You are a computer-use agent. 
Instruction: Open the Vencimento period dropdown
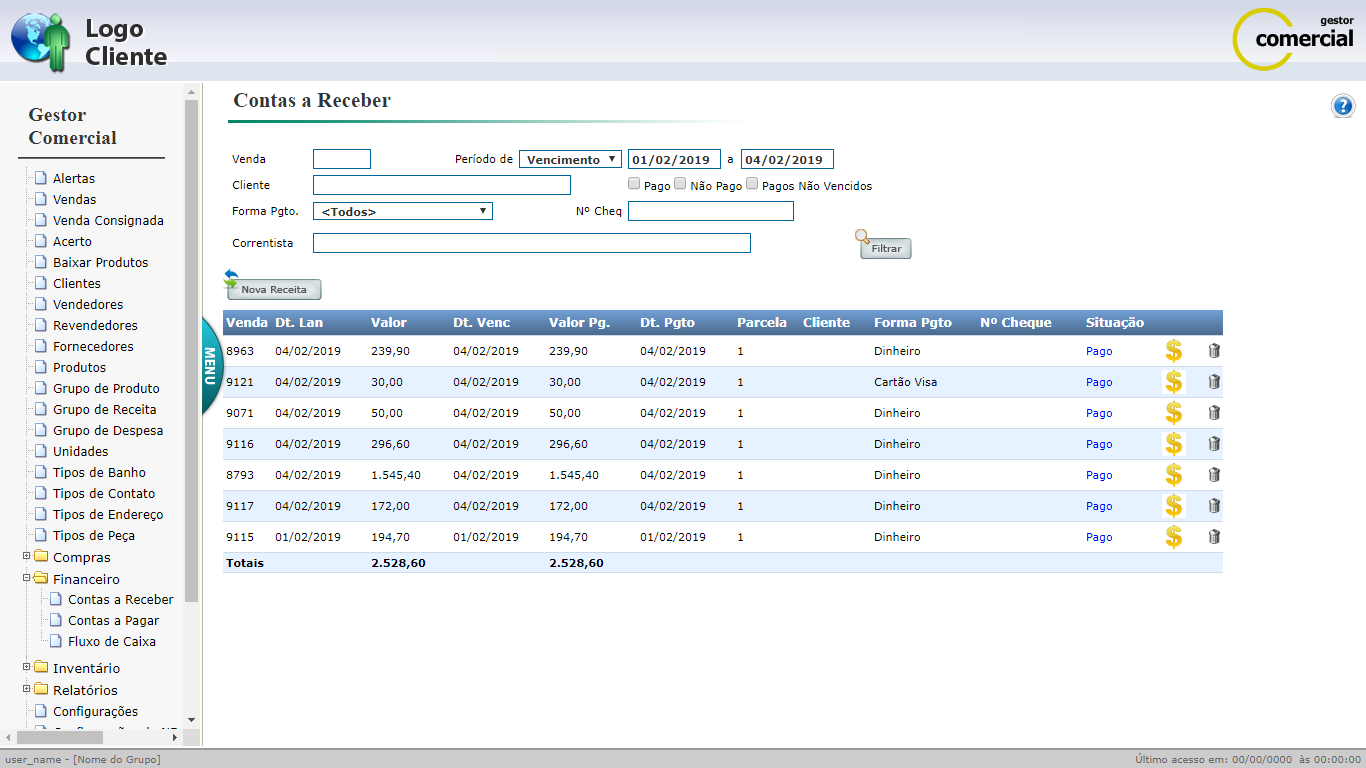(x=570, y=159)
